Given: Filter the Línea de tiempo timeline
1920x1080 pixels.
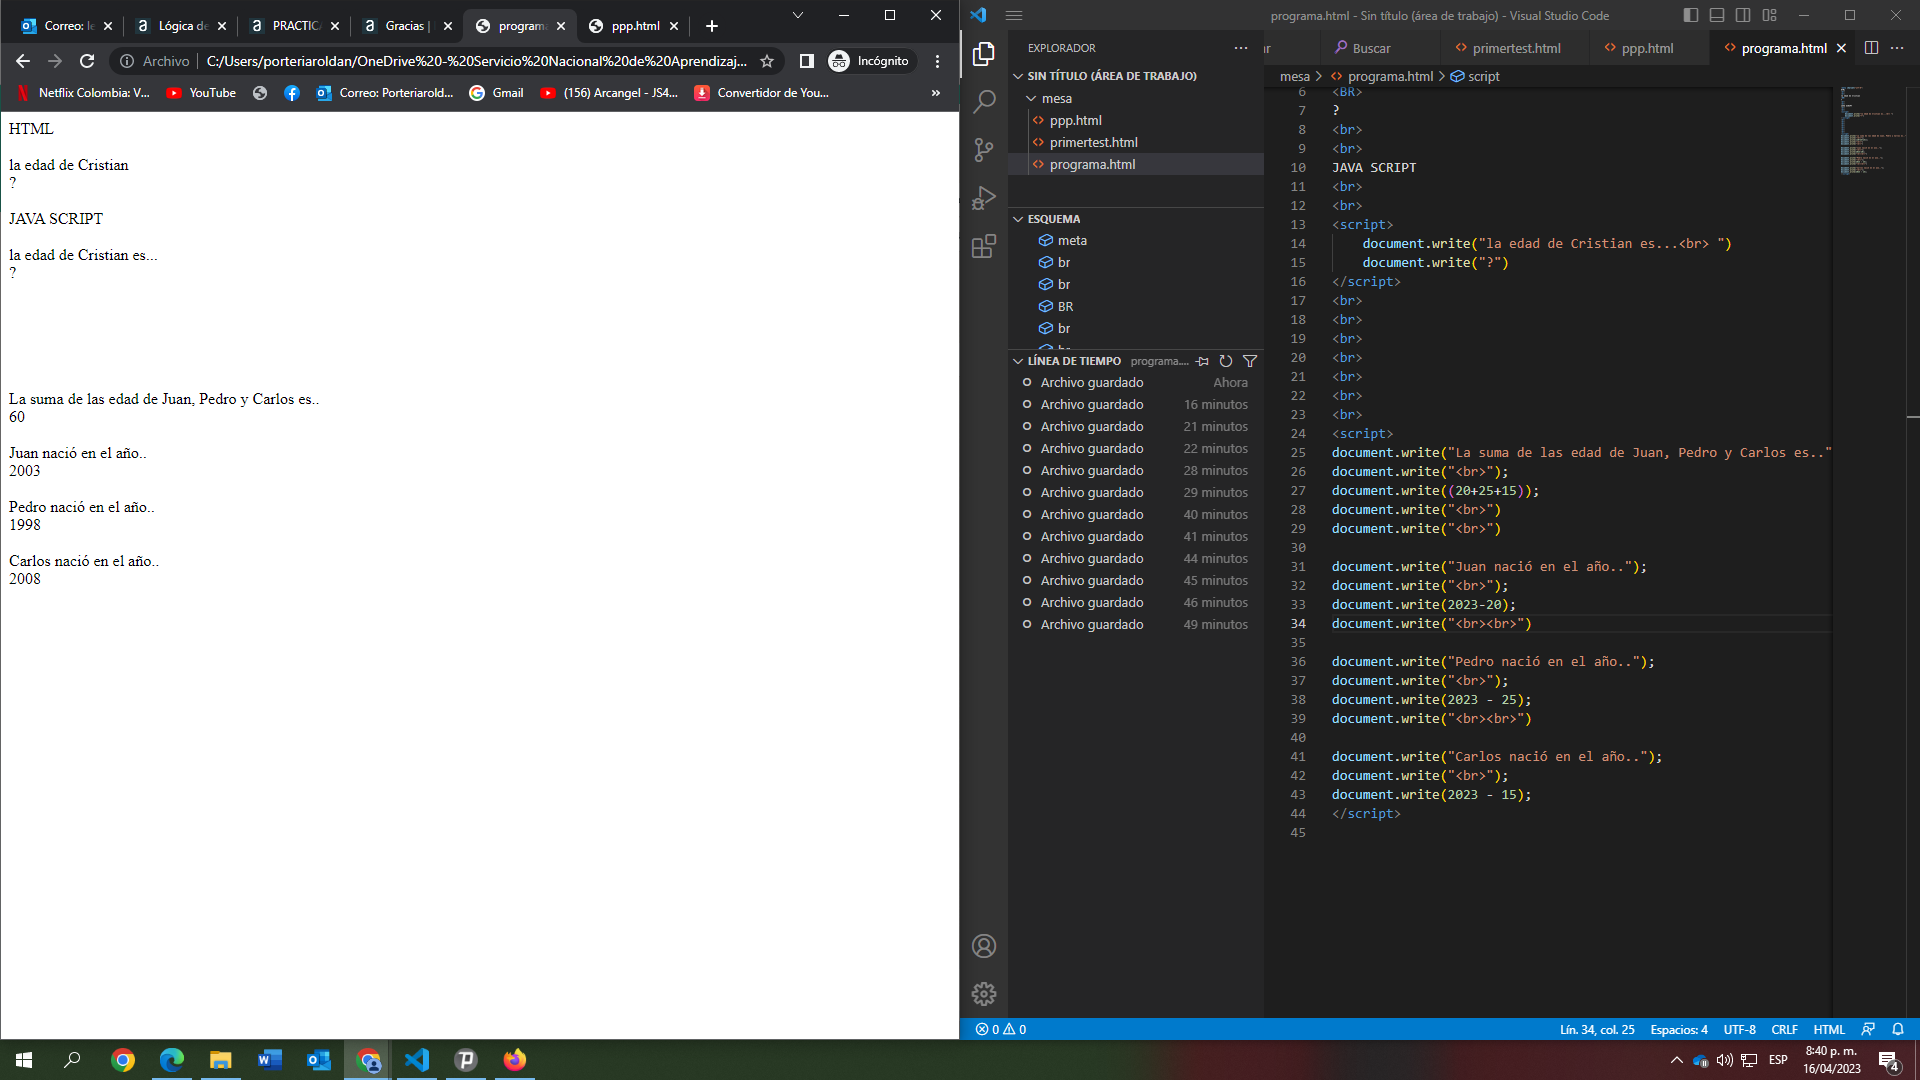Looking at the screenshot, I should [x=1250, y=361].
